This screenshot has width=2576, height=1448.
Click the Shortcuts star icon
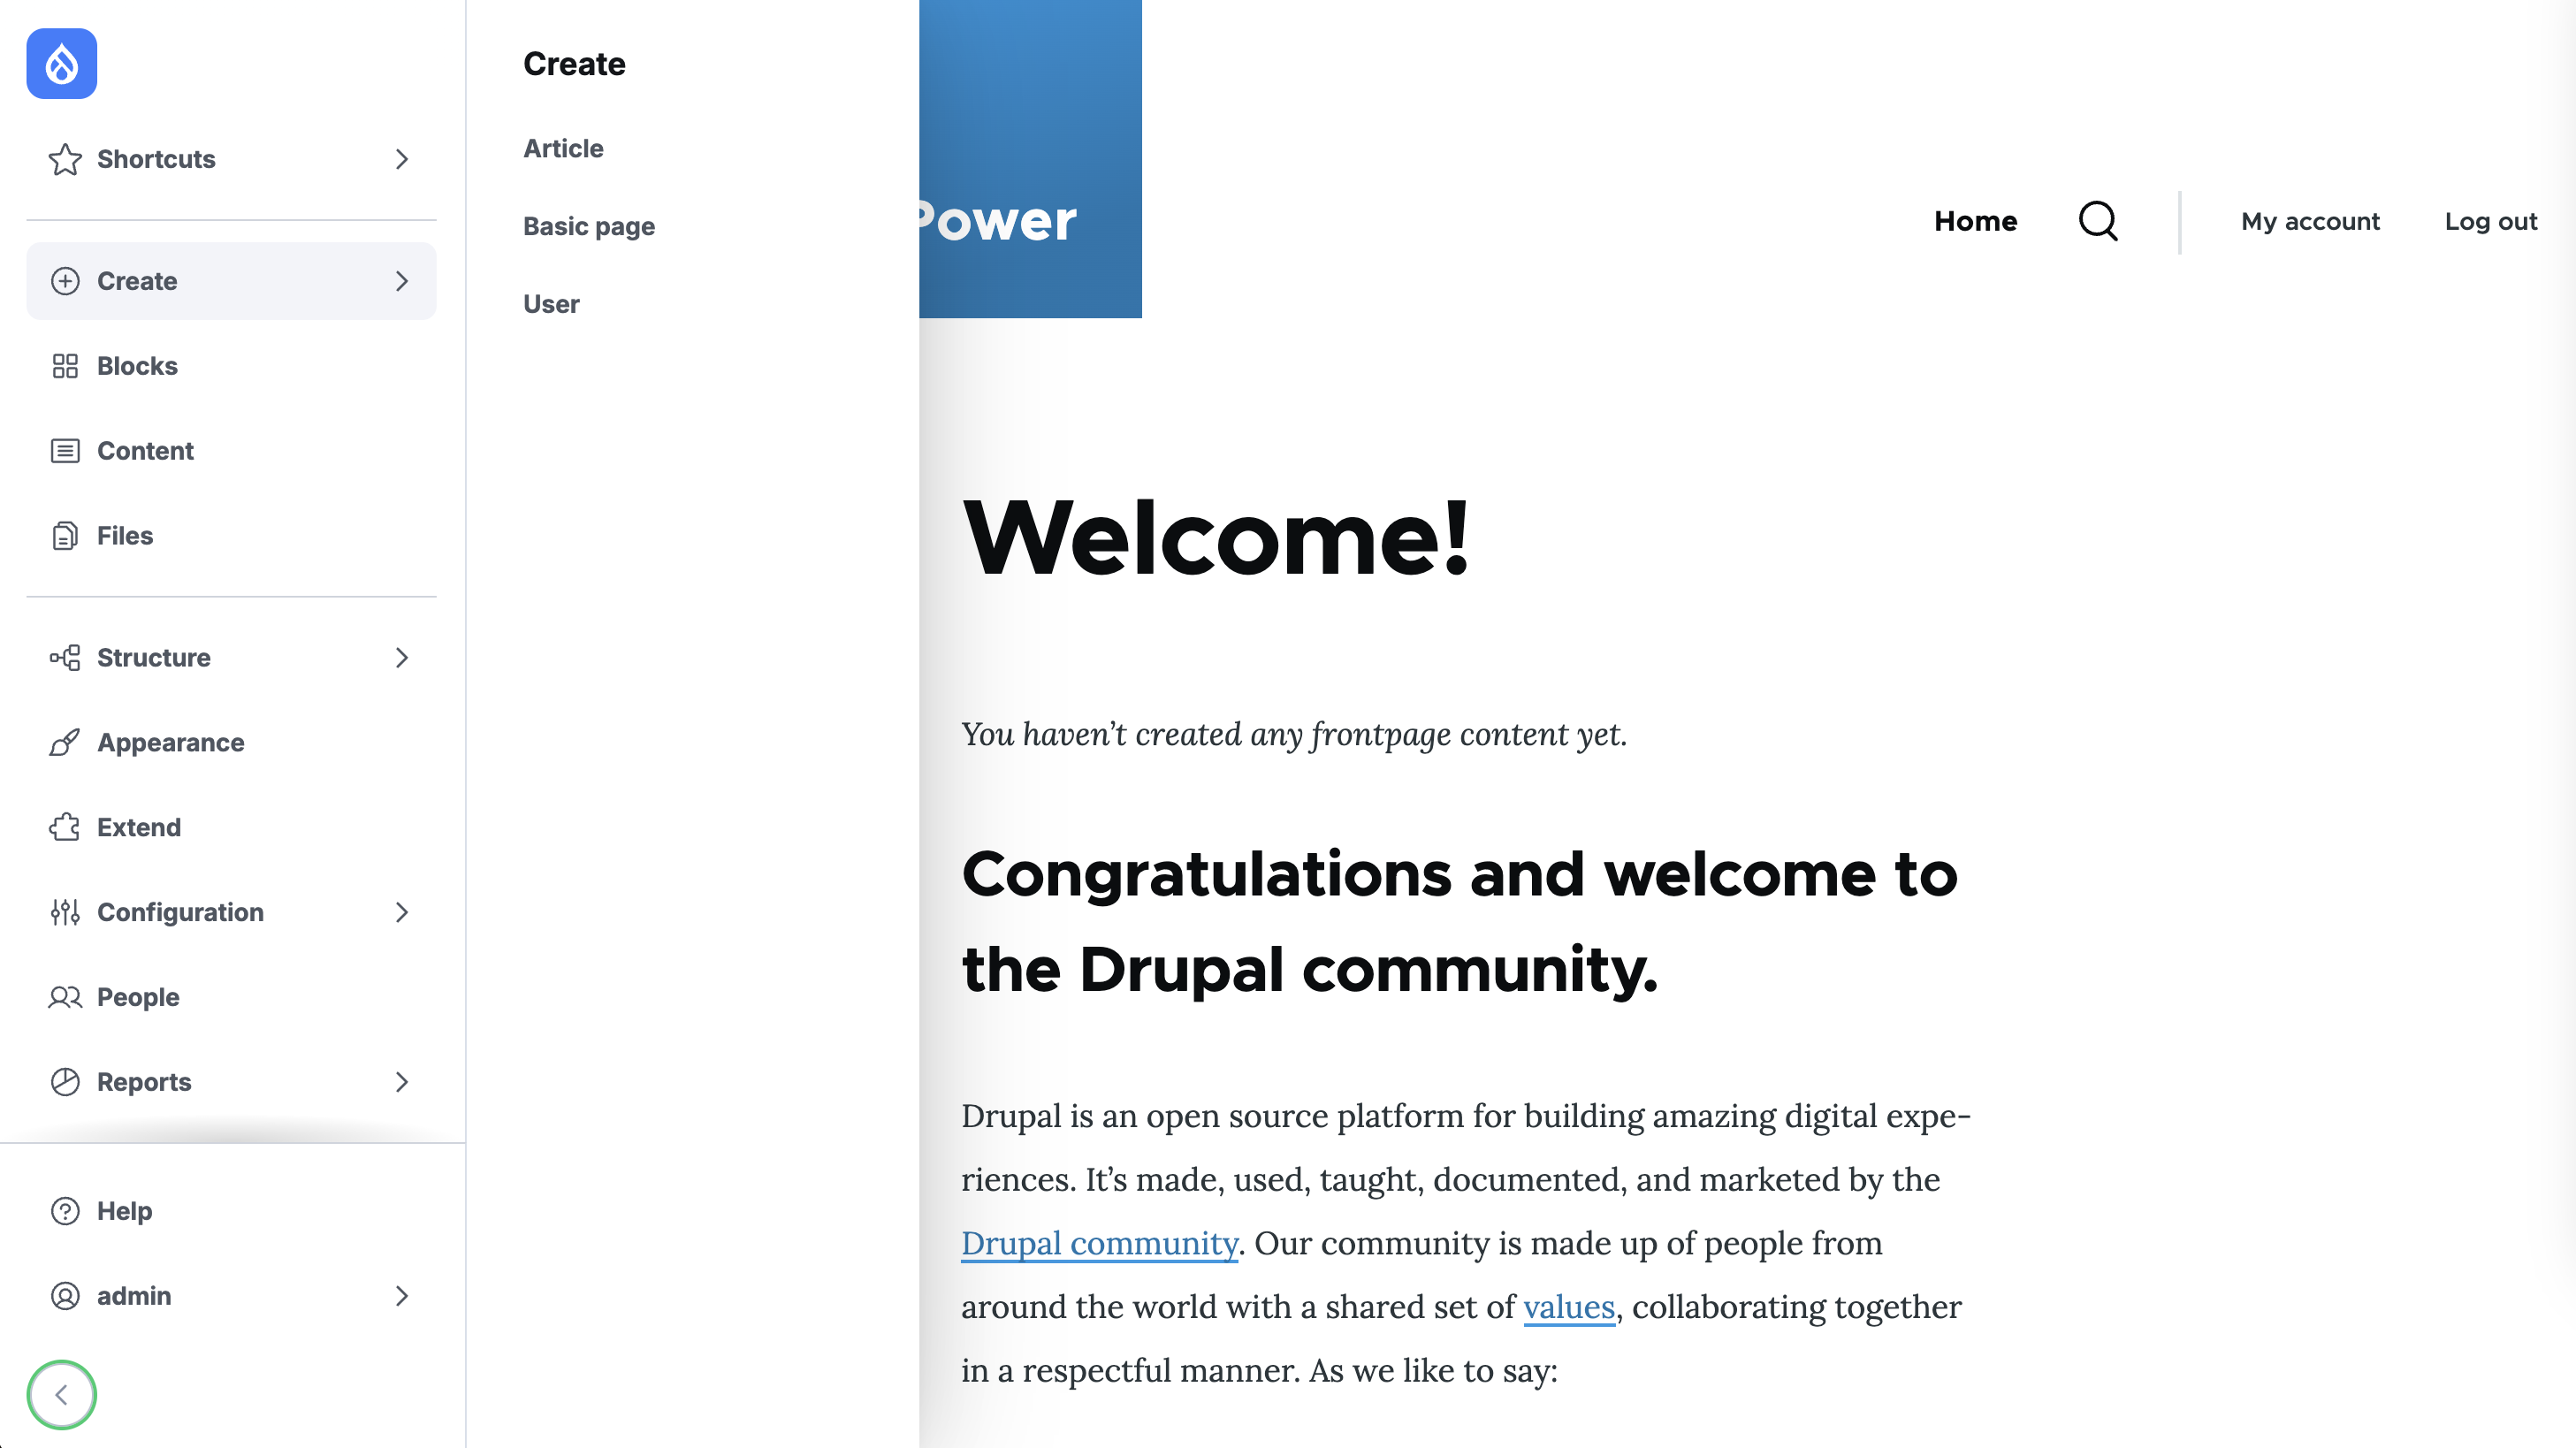(65, 157)
